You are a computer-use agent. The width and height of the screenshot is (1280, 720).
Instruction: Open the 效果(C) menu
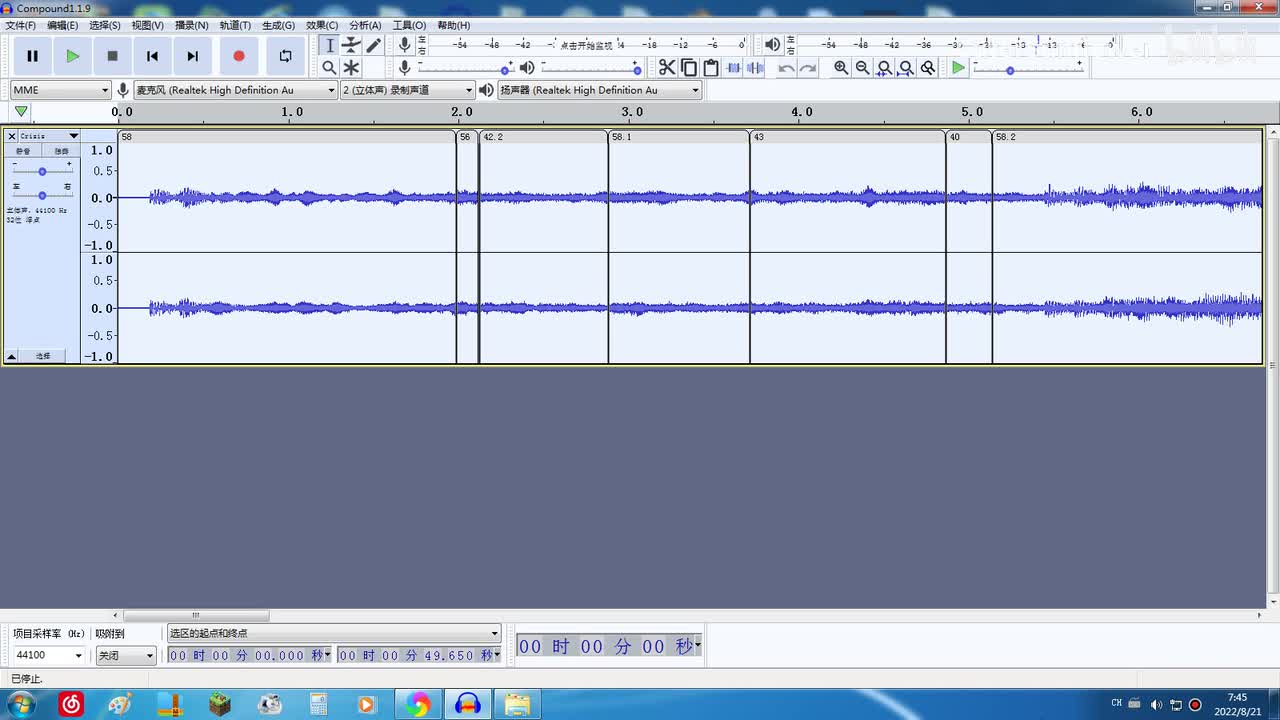click(x=322, y=25)
